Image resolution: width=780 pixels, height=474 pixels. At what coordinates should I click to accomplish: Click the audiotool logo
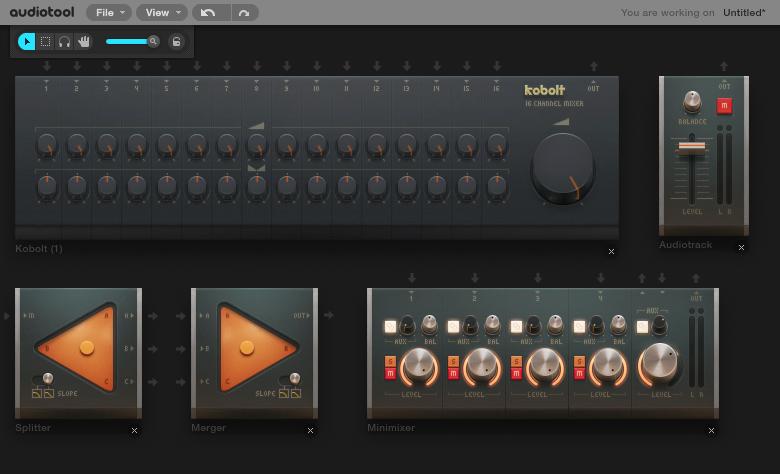(42, 12)
